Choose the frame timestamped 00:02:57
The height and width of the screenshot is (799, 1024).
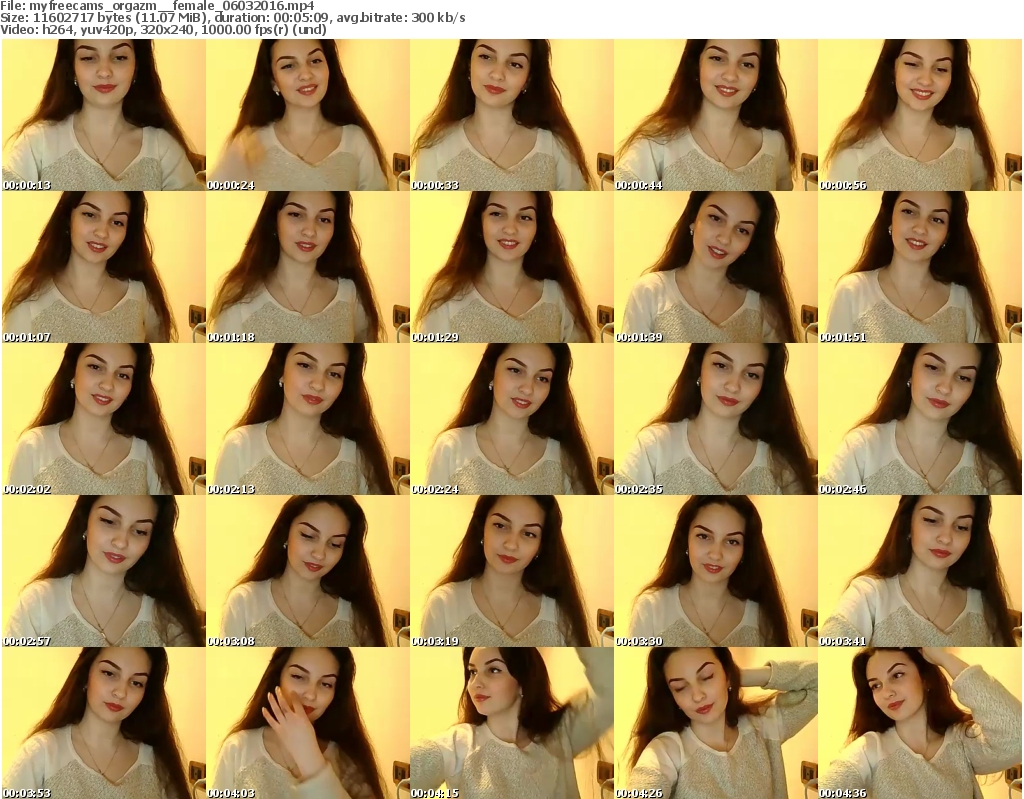104,571
